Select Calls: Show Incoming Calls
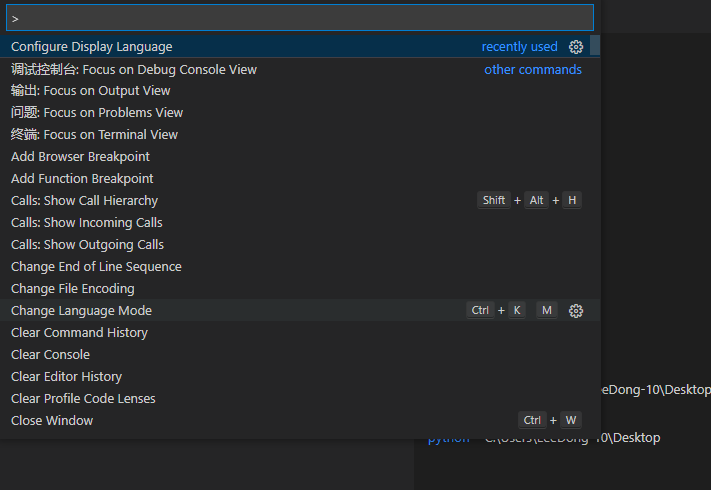 pos(86,223)
